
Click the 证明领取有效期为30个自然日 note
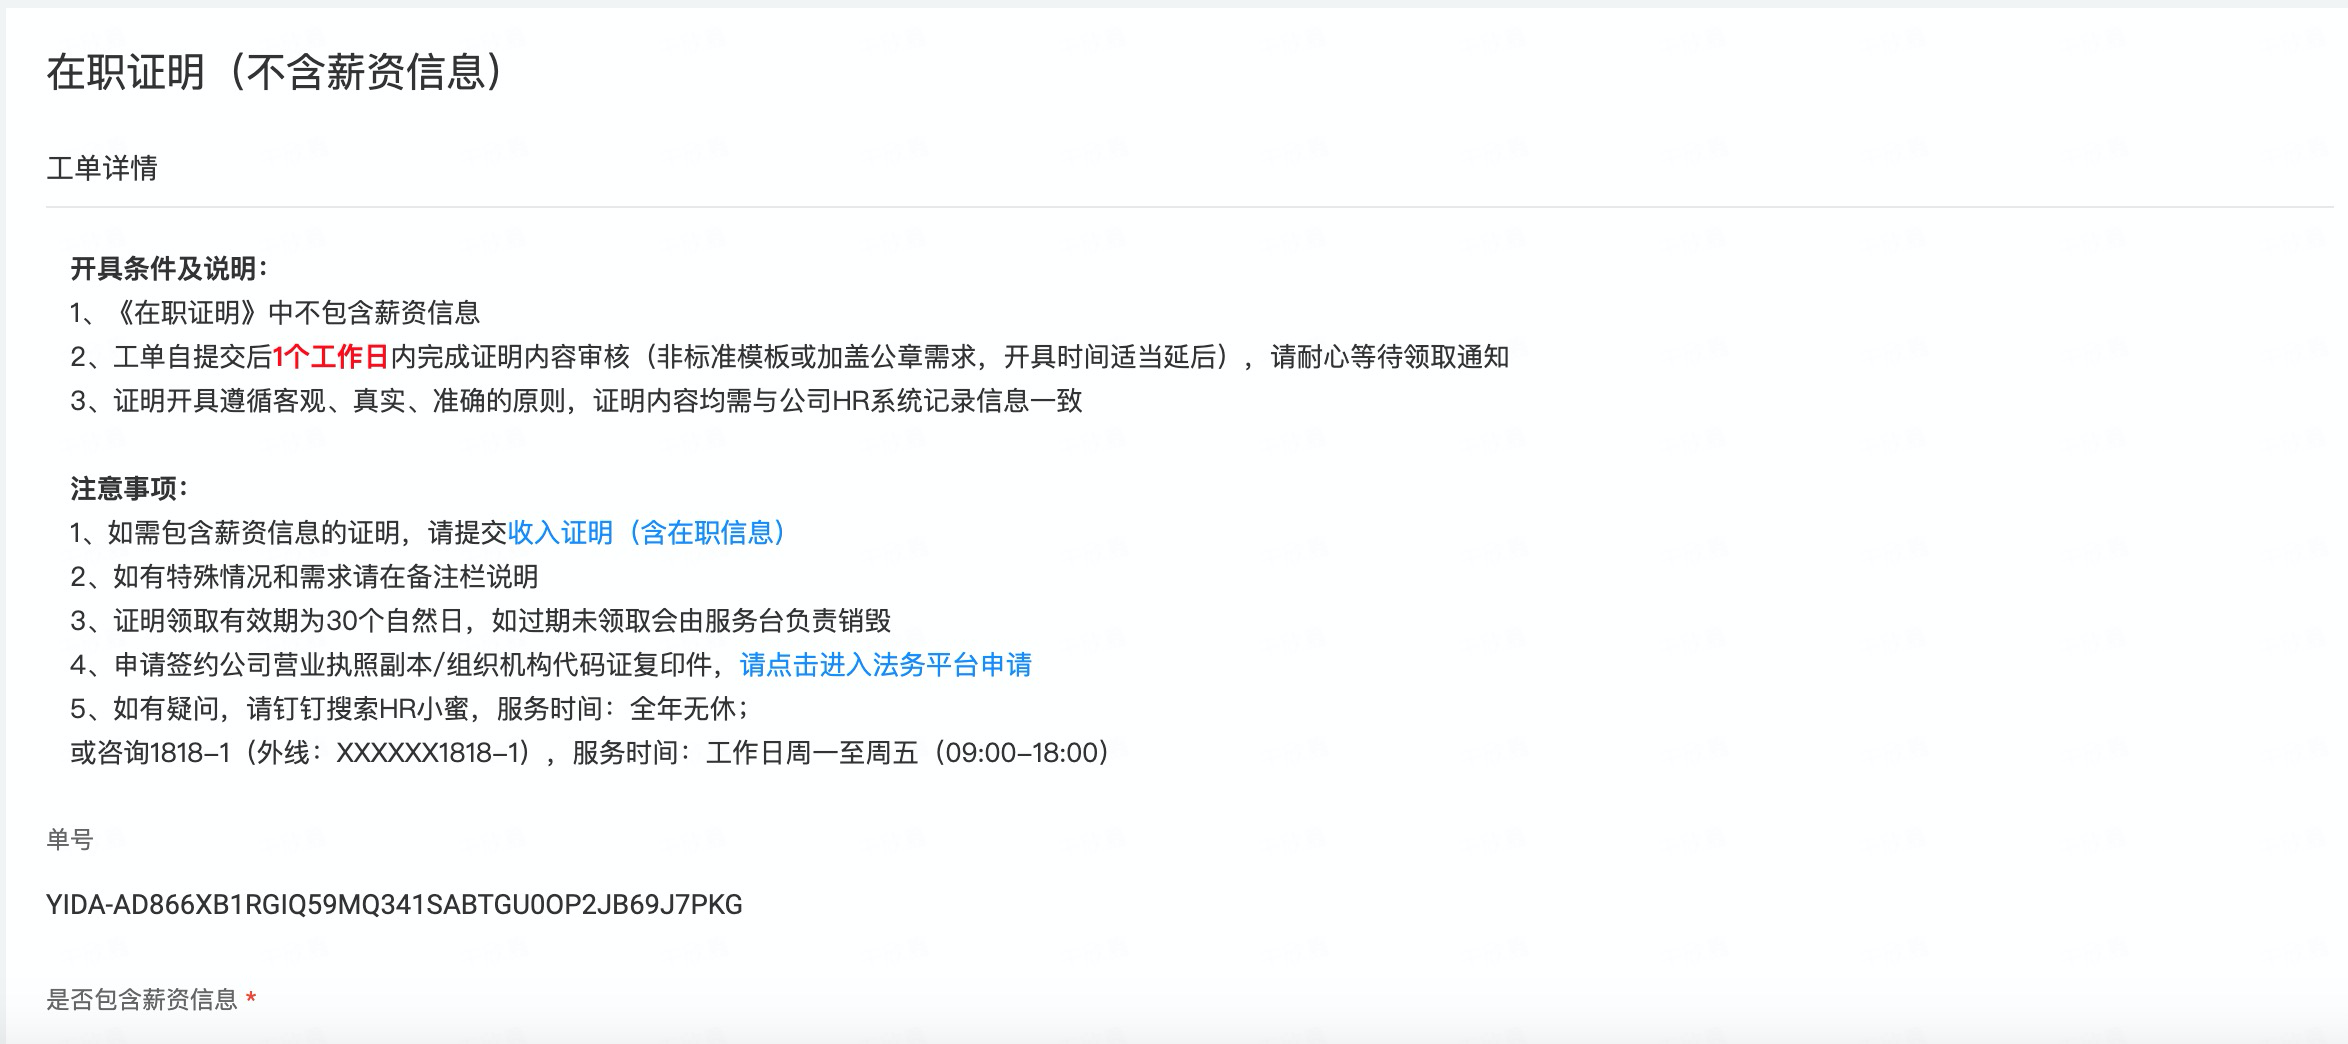click(x=480, y=621)
